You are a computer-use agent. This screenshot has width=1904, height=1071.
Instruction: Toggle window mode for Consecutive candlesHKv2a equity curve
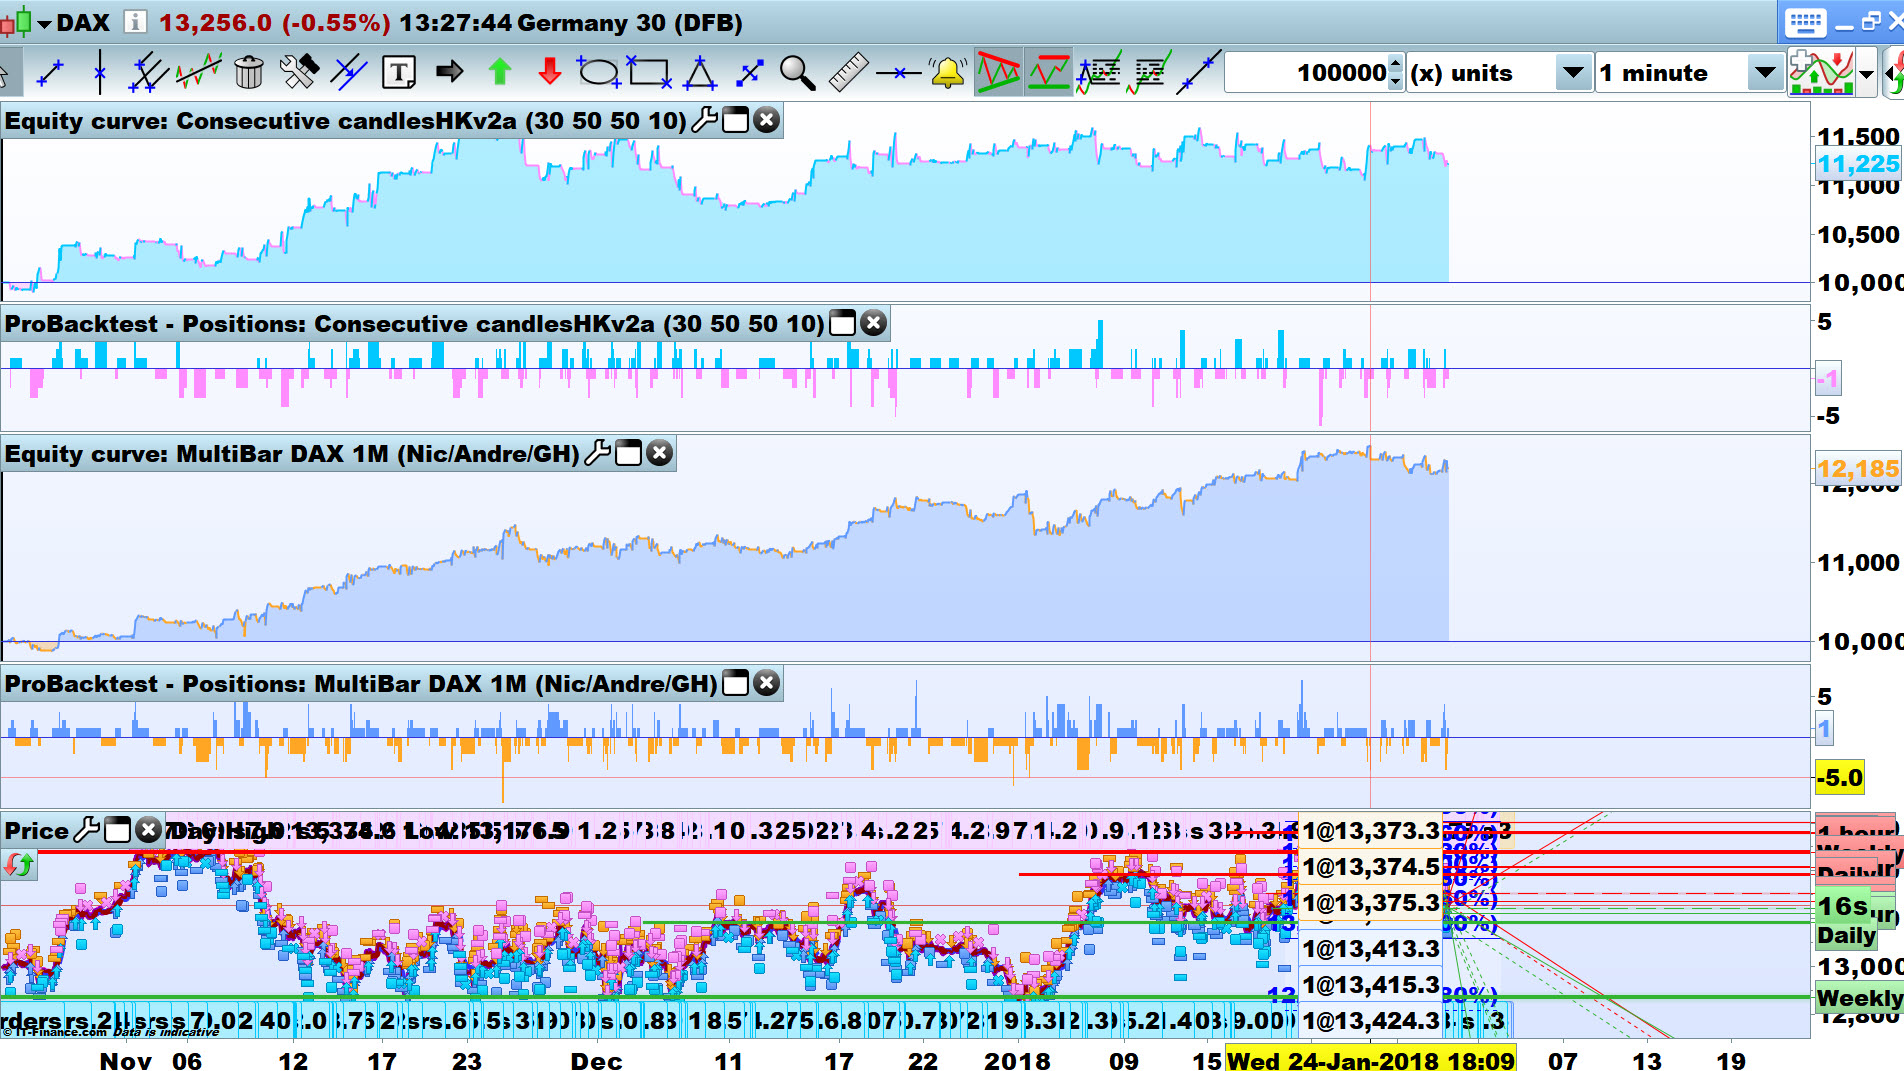pyautogui.click(x=735, y=120)
